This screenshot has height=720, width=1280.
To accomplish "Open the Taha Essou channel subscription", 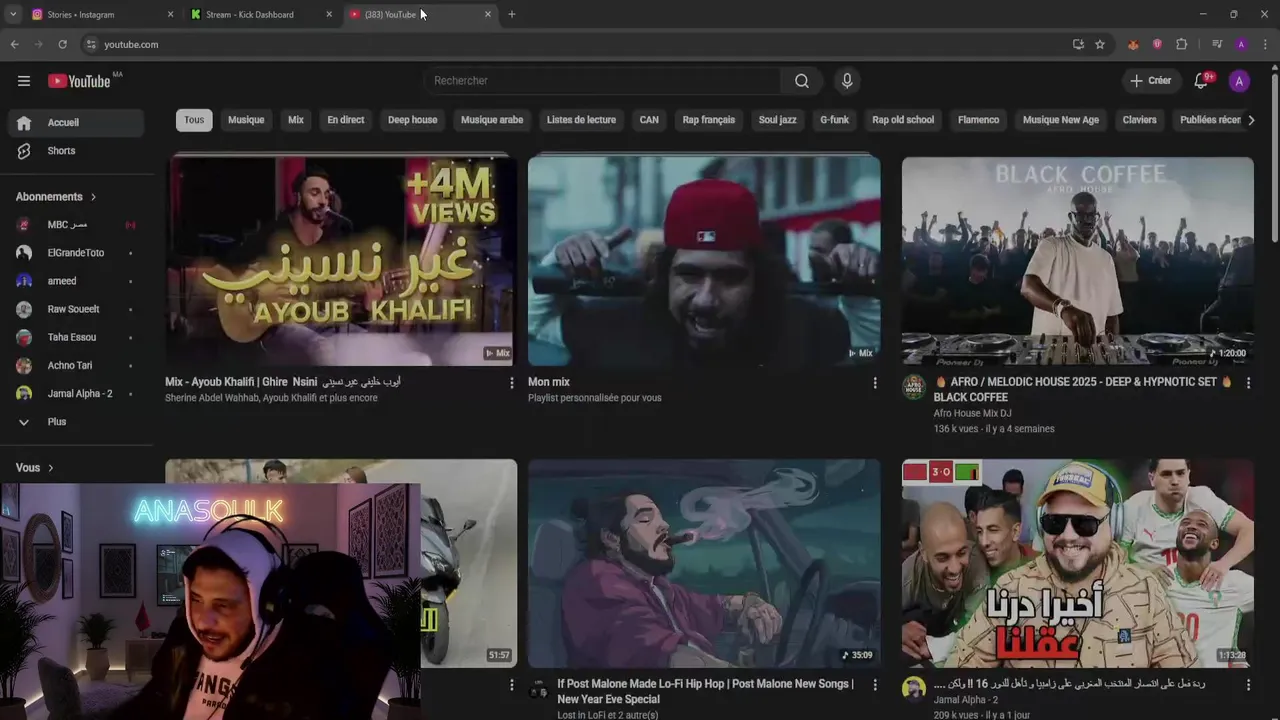I will pyautogui.click(x=76, y=337).
